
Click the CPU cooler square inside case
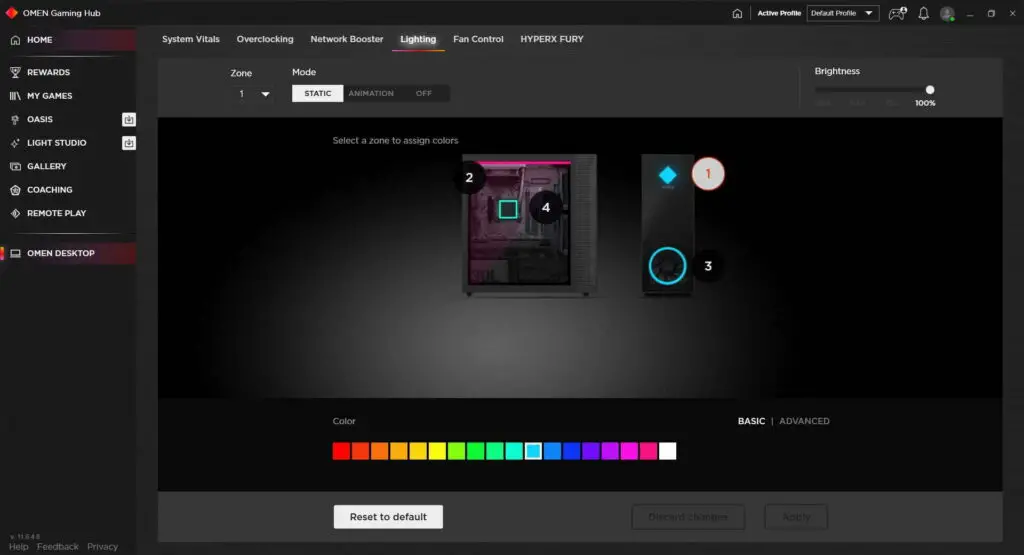point(508,209)
